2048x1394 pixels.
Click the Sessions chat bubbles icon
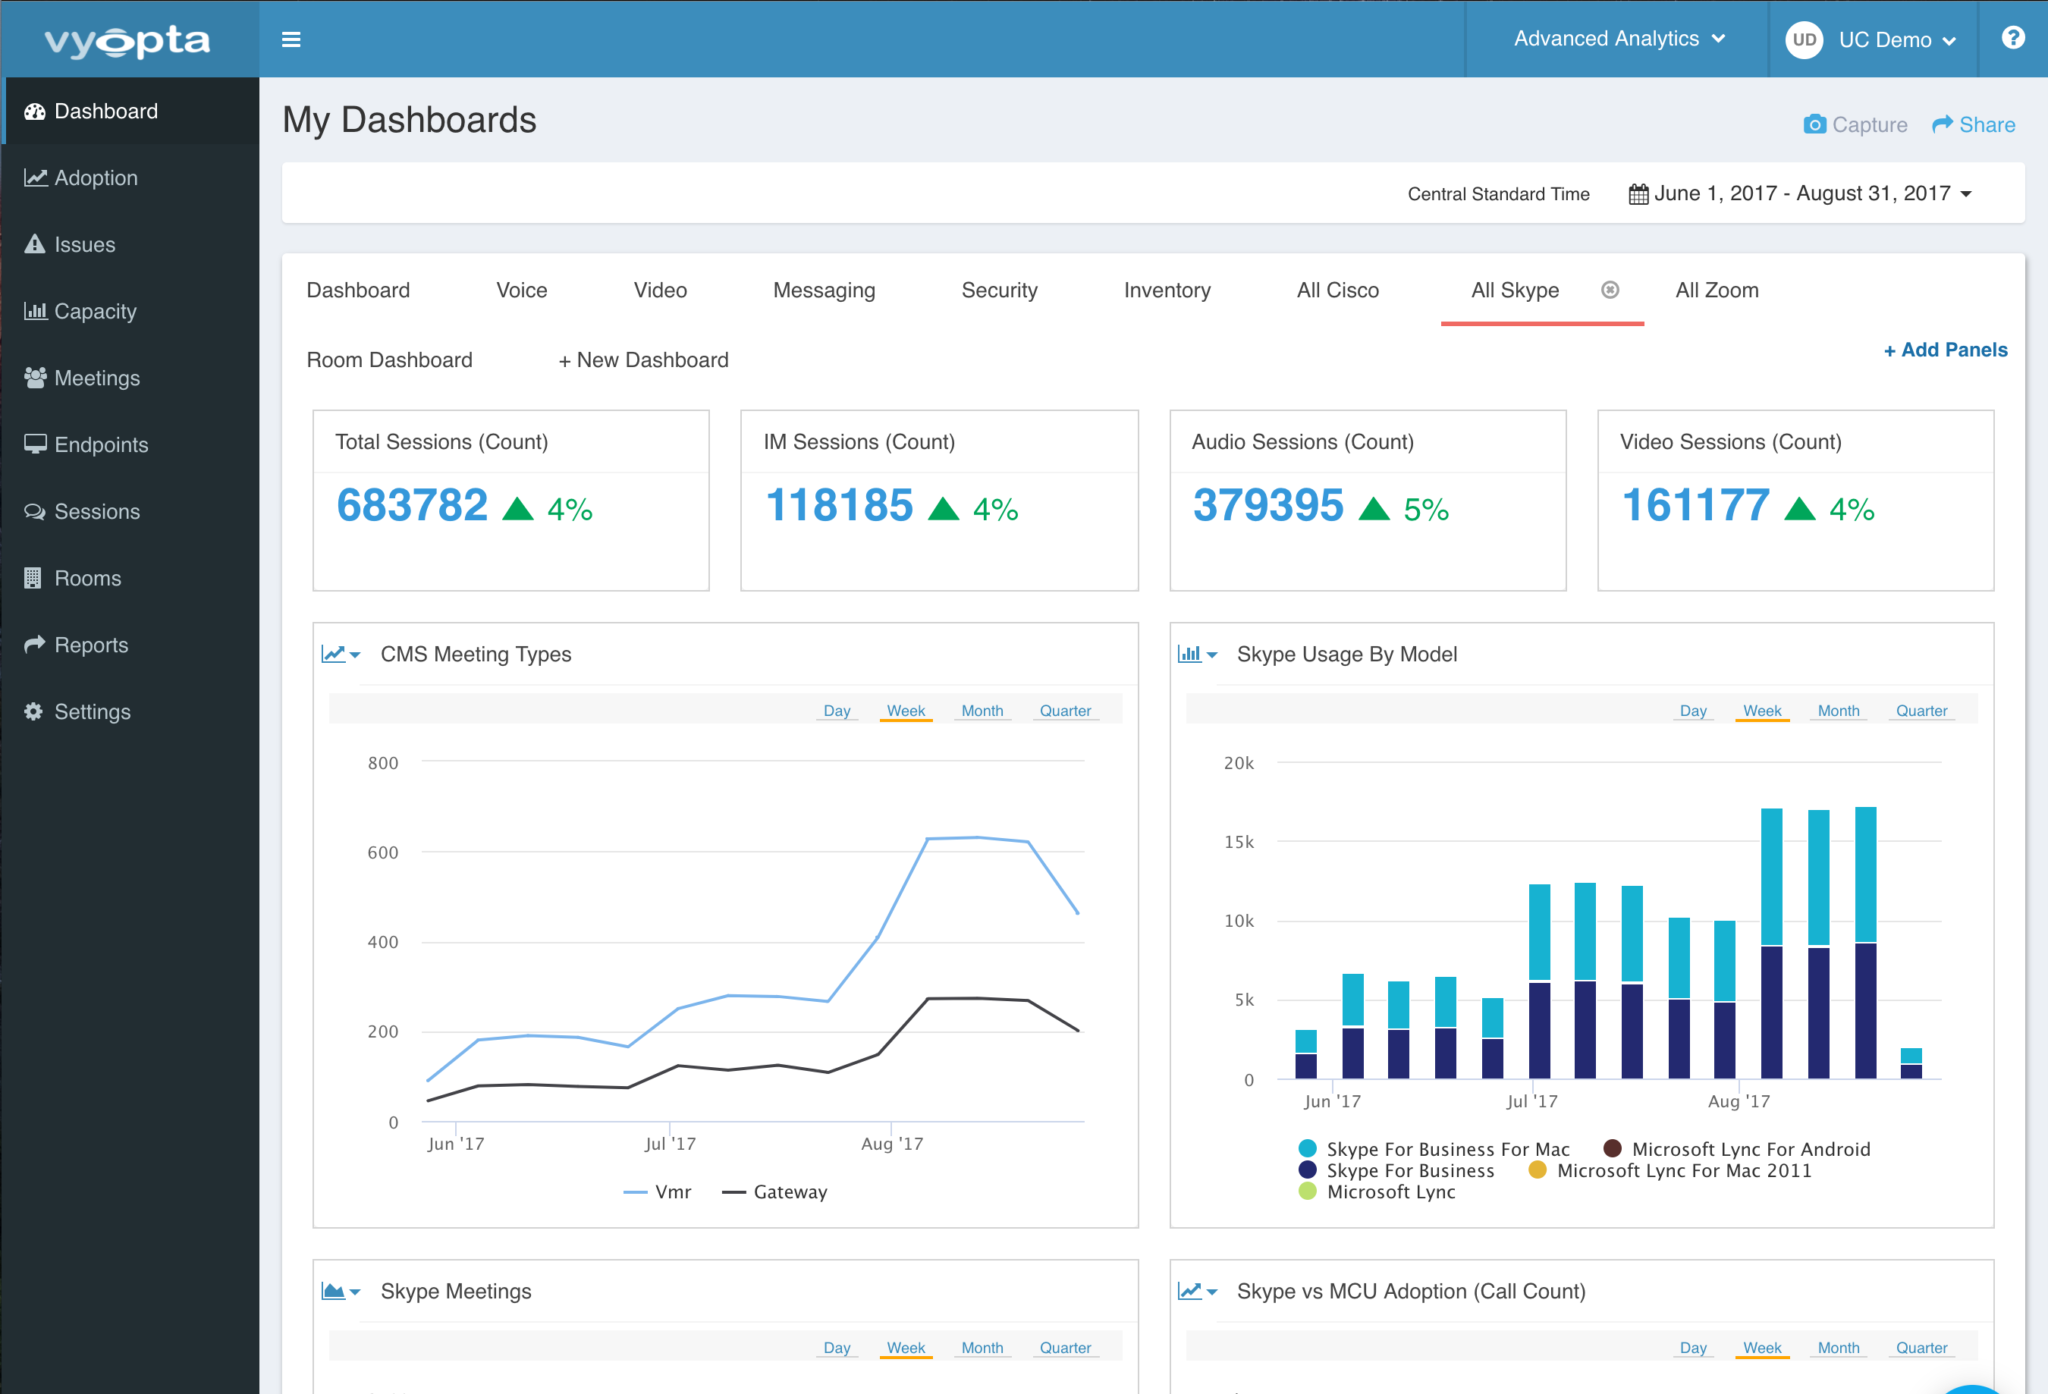(x=35, y=512)
